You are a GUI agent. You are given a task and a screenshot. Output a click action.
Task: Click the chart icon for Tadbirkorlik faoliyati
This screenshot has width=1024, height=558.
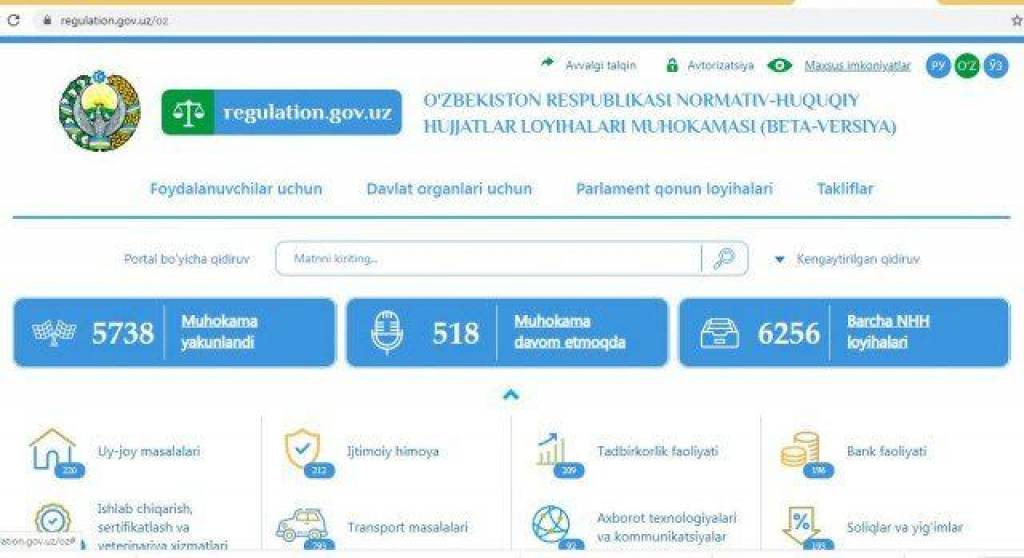point(550,450)
